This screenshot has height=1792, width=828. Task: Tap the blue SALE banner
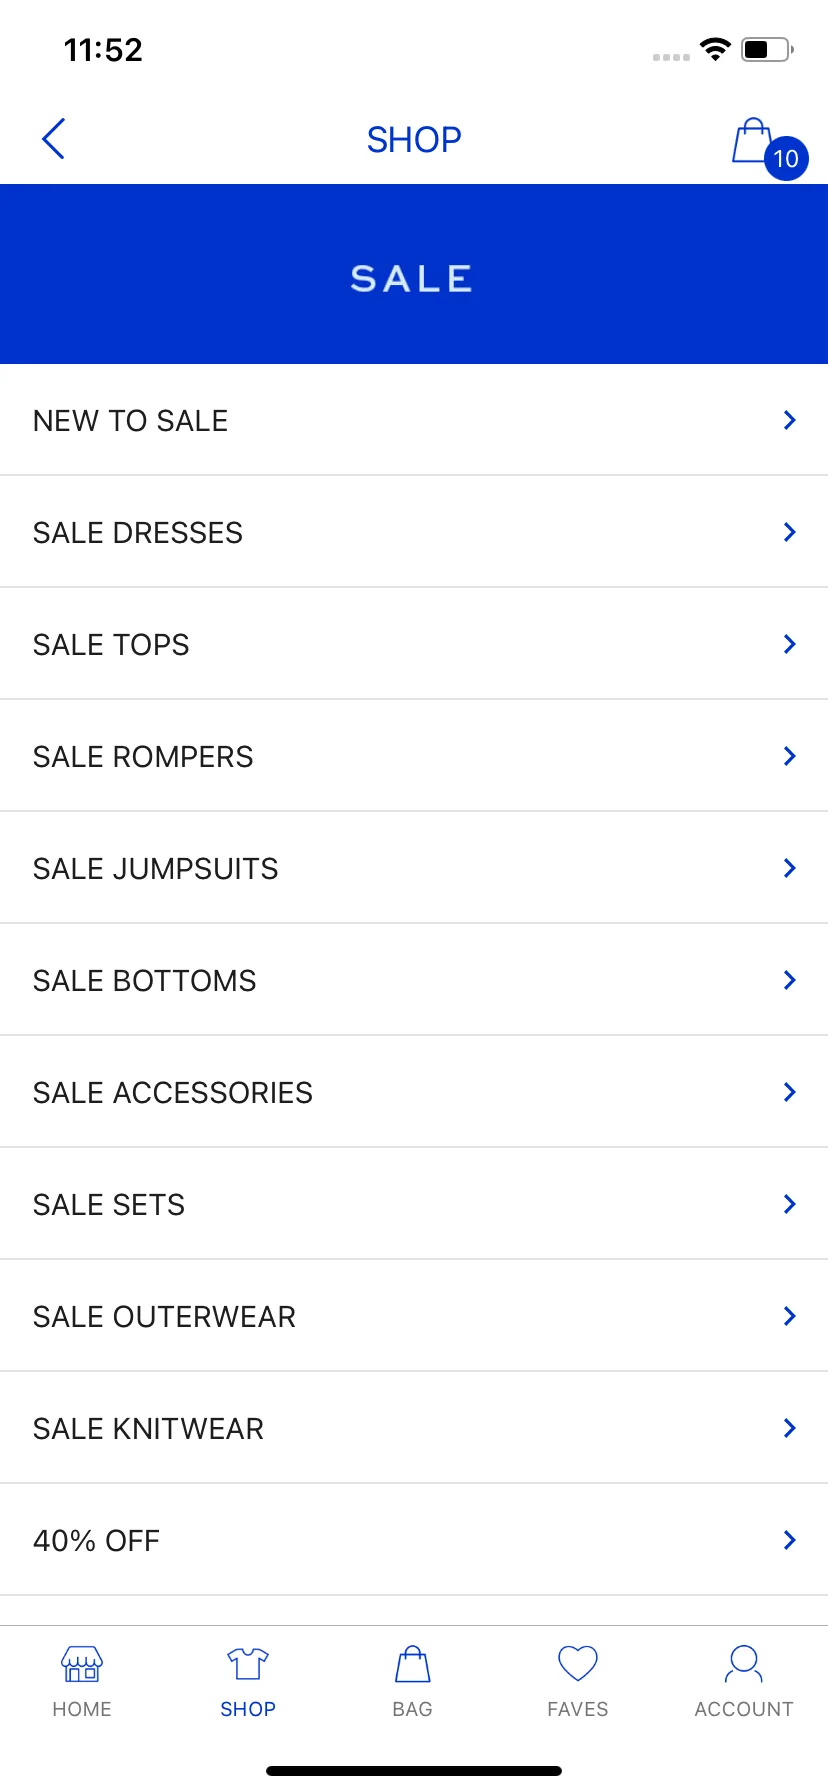pos(414,274)
